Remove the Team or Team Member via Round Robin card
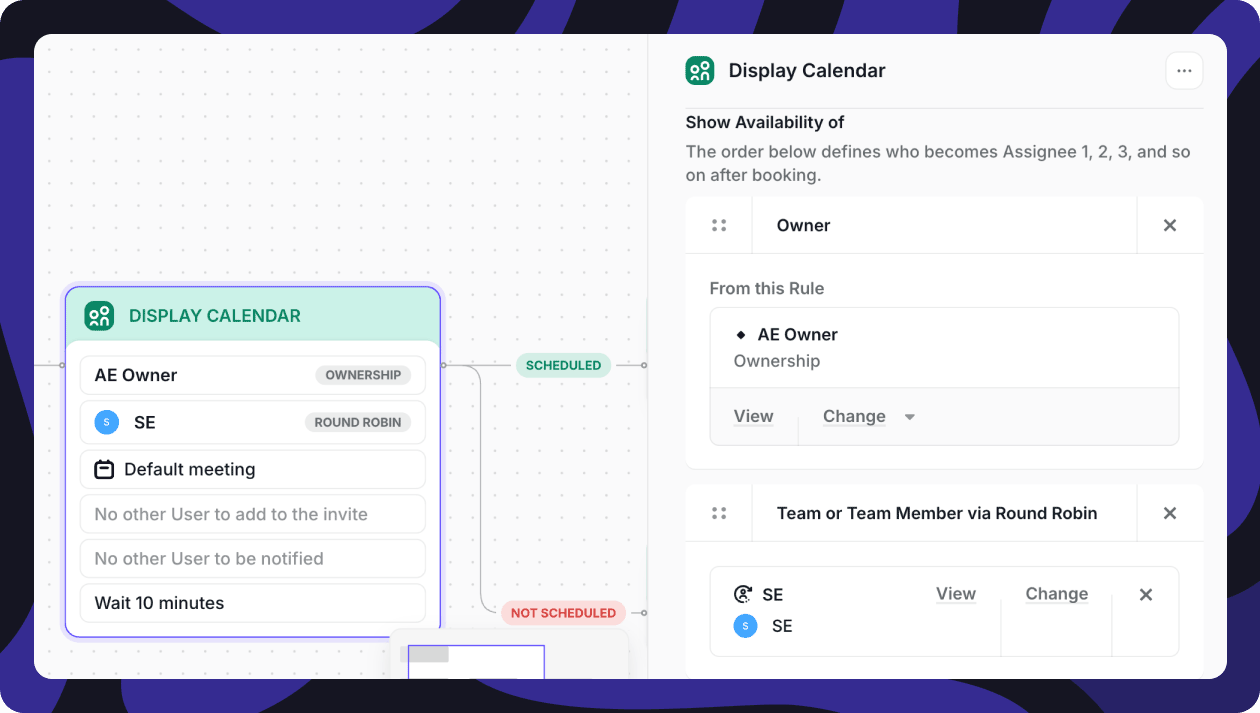The width and height of the screenshot is (1260, 713). click(1170, 513)
